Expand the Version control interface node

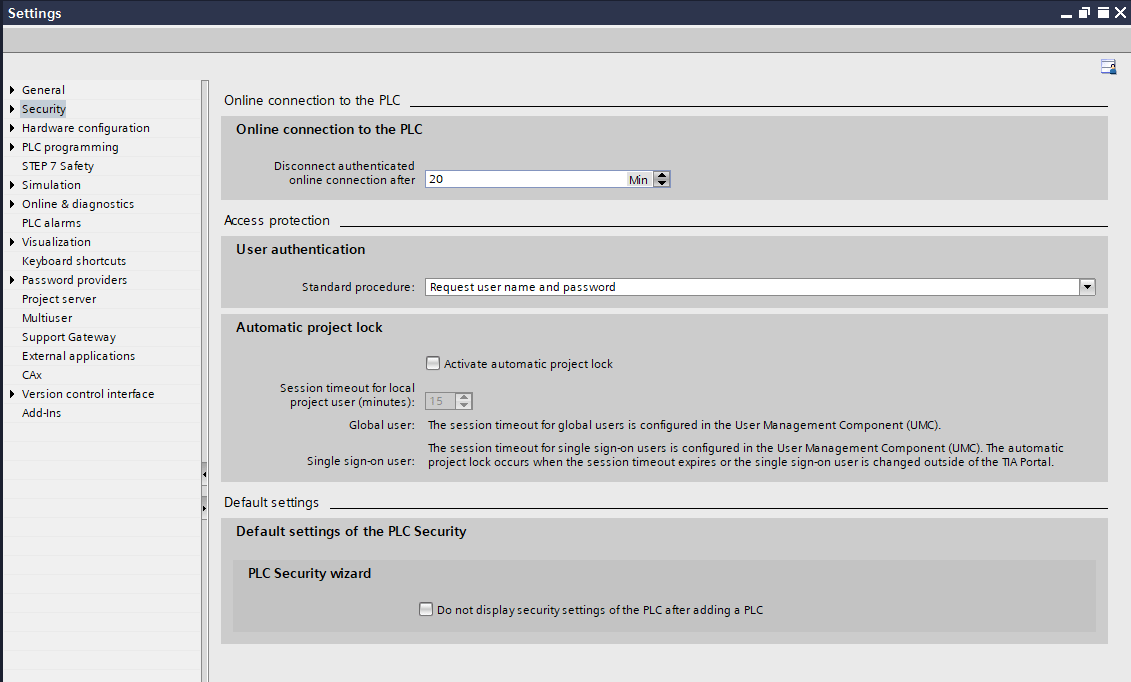(12, 394)
